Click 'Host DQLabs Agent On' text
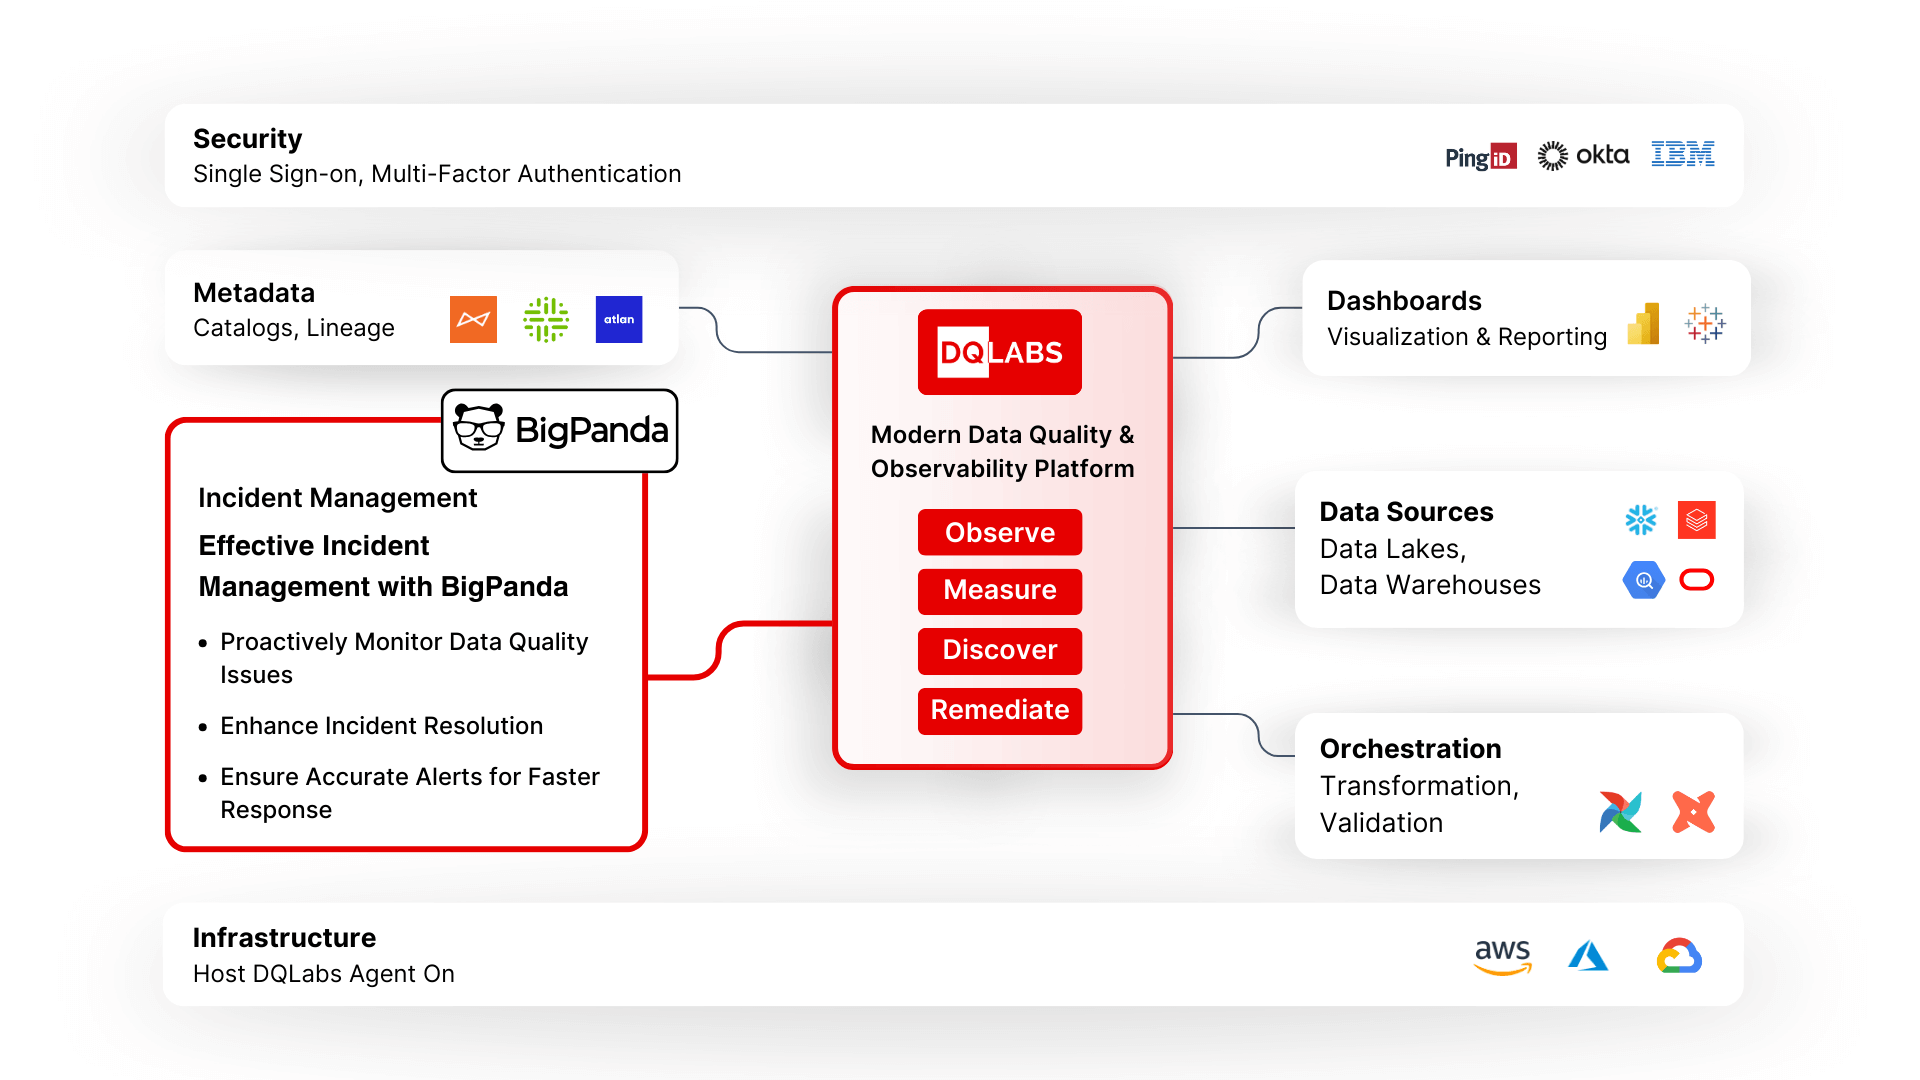Image resolution: width=1920 pixels, height=1080 pixels. pos(323,974)
